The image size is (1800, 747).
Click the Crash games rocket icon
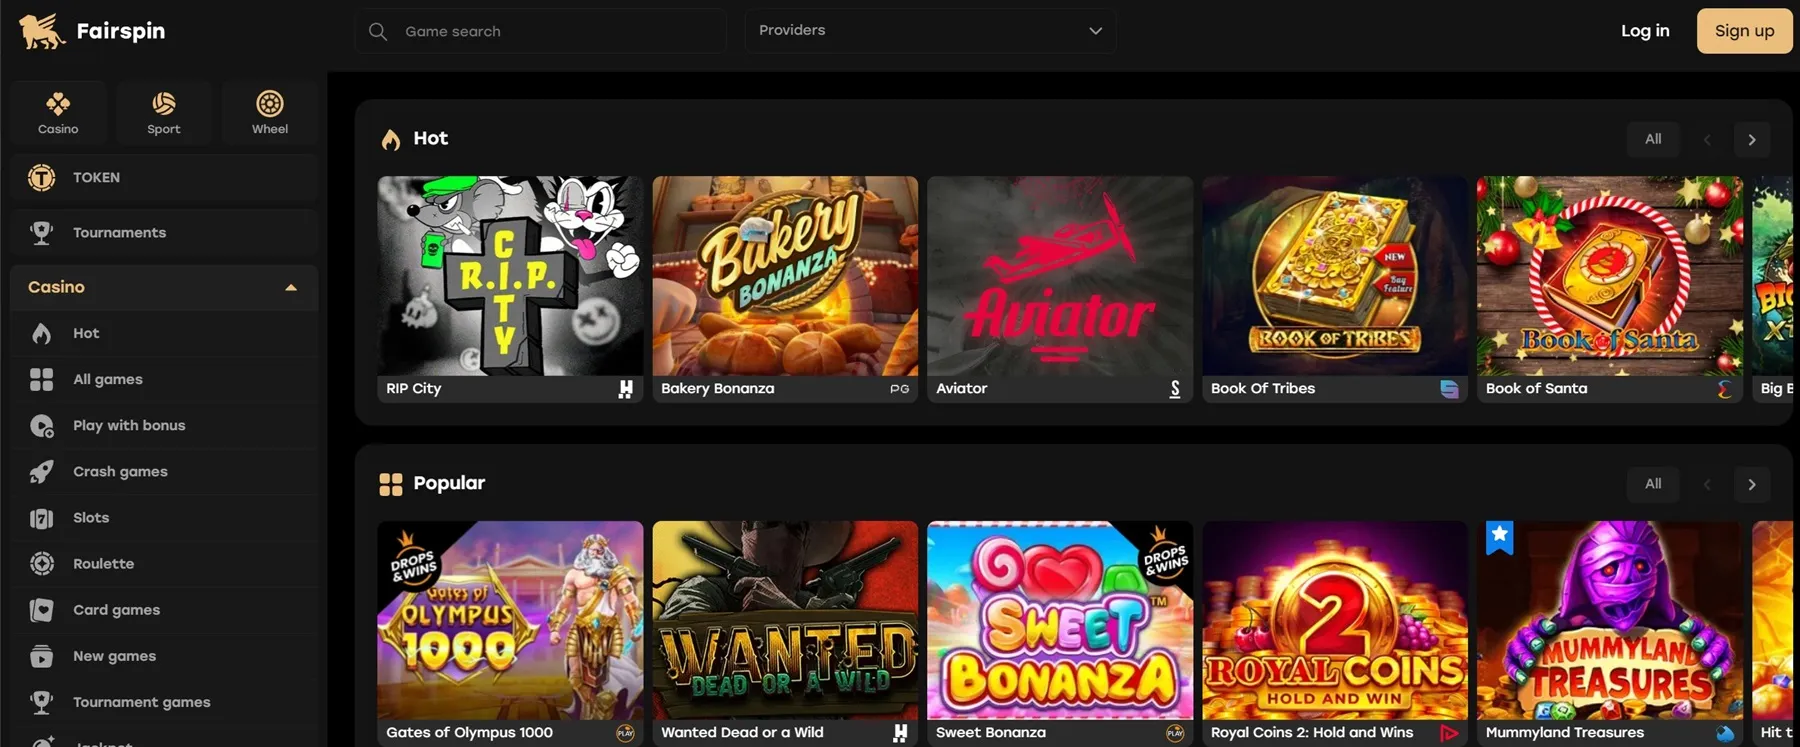(x=41, y=472)
